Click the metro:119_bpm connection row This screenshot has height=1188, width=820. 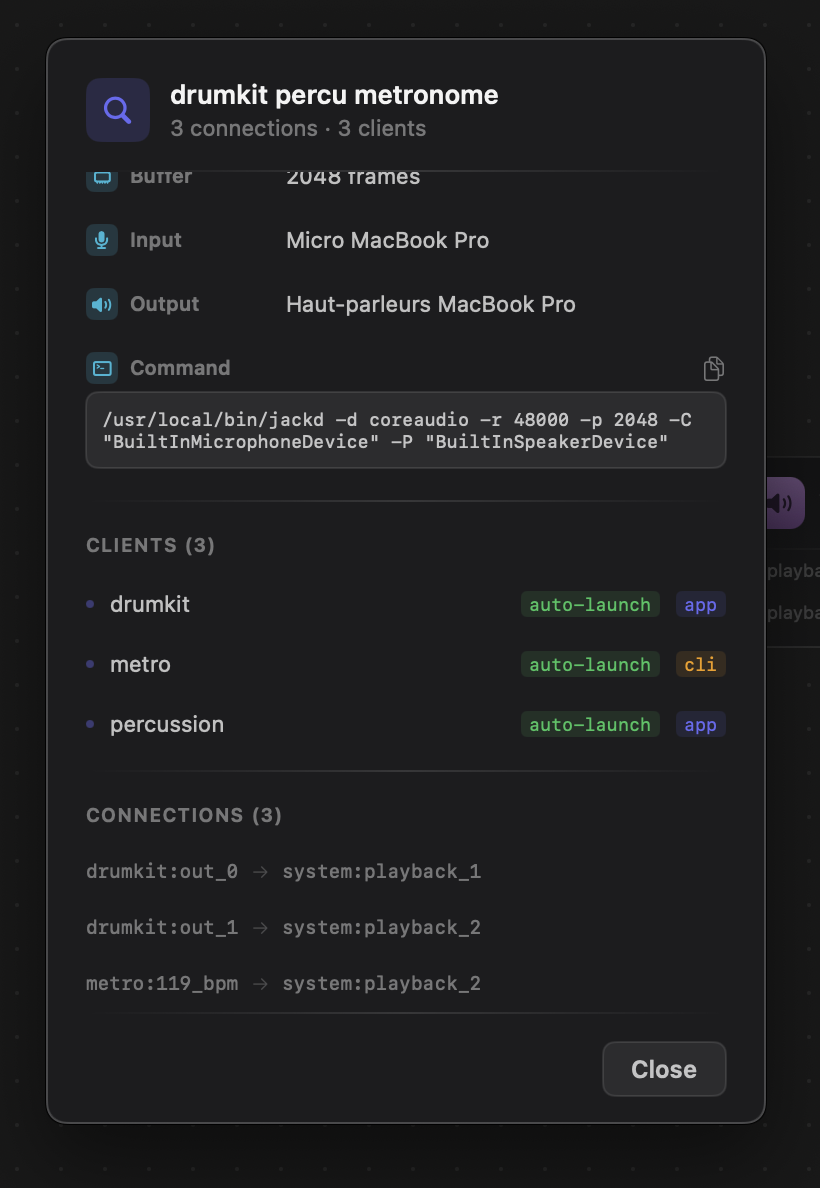pyautogui.click(x=284, y=983)
